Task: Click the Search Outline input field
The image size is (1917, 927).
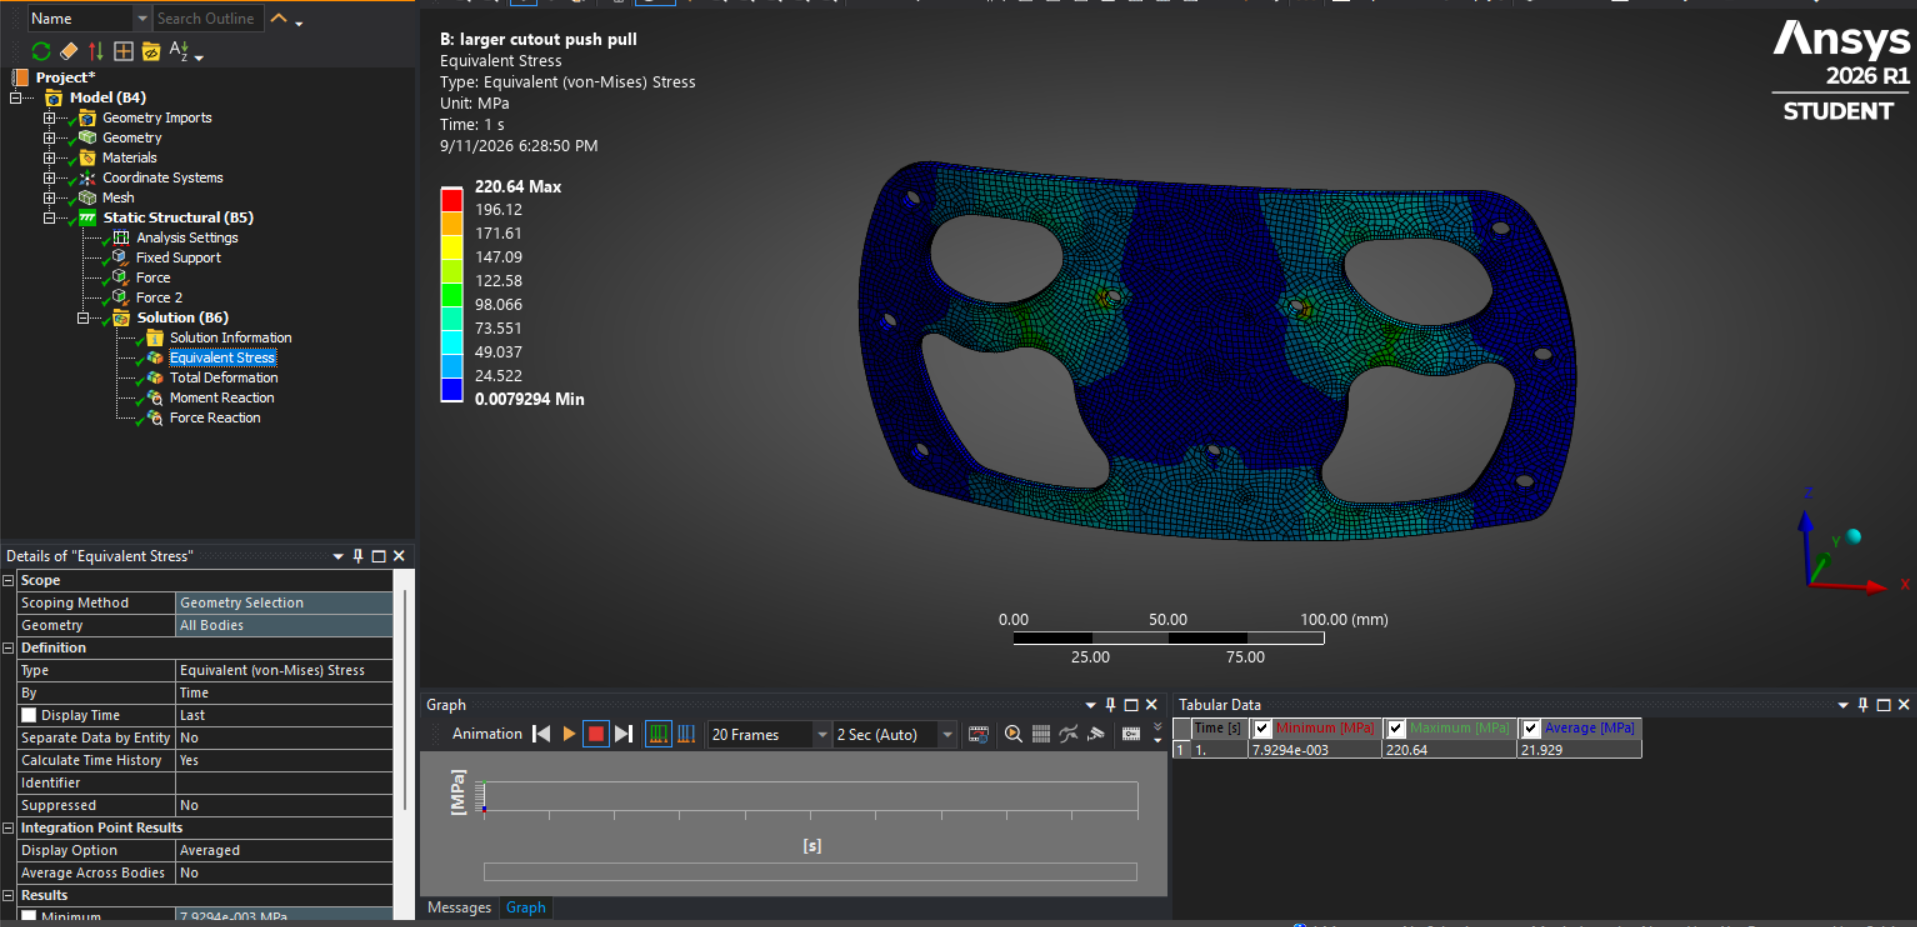Action: click(208, 19)
